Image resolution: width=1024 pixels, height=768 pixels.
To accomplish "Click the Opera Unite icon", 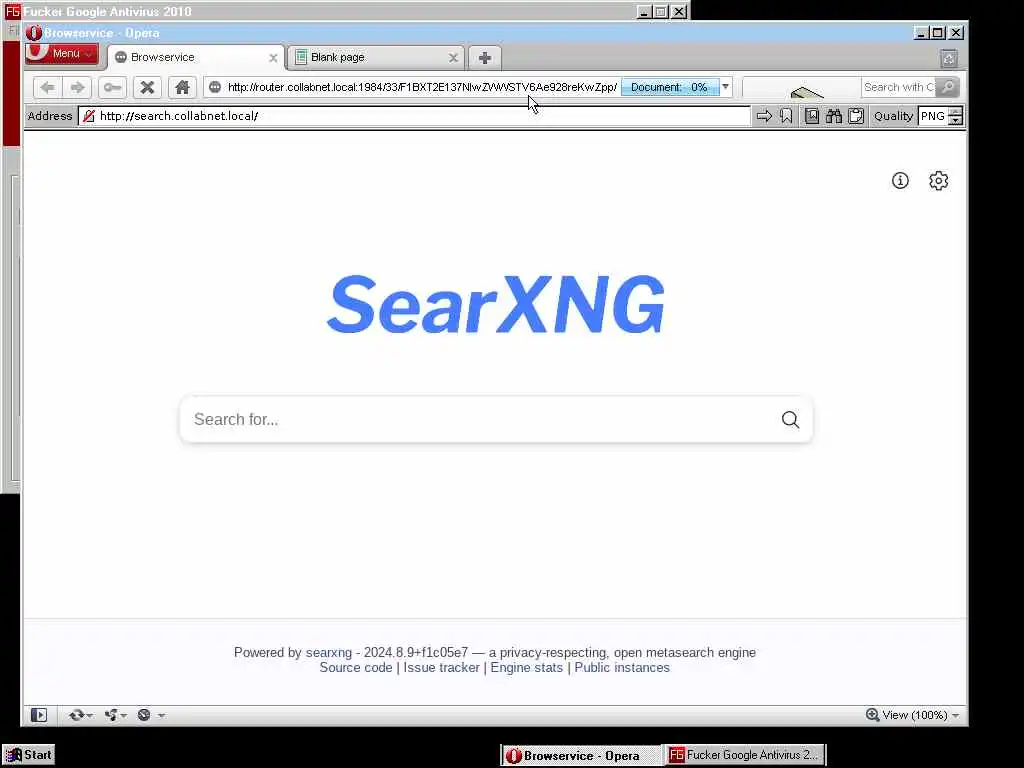I will coord(111,715).
